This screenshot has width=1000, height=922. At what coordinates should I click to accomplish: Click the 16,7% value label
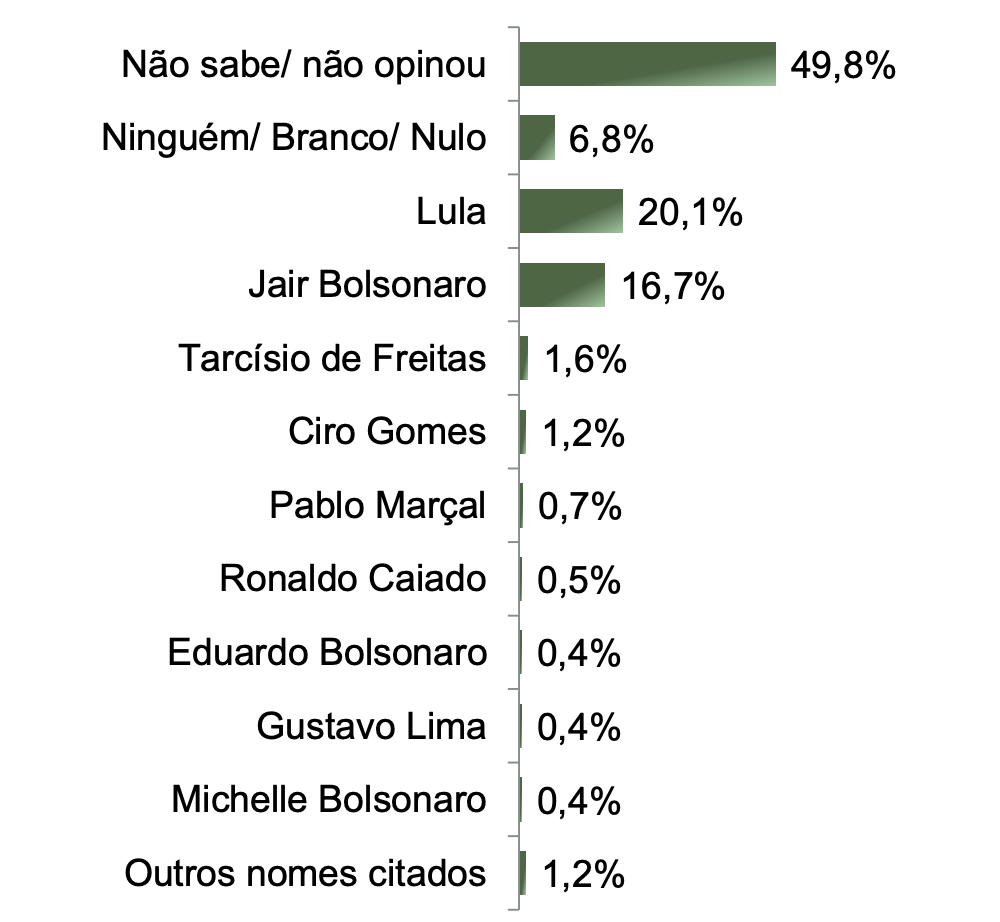point(672,286)
